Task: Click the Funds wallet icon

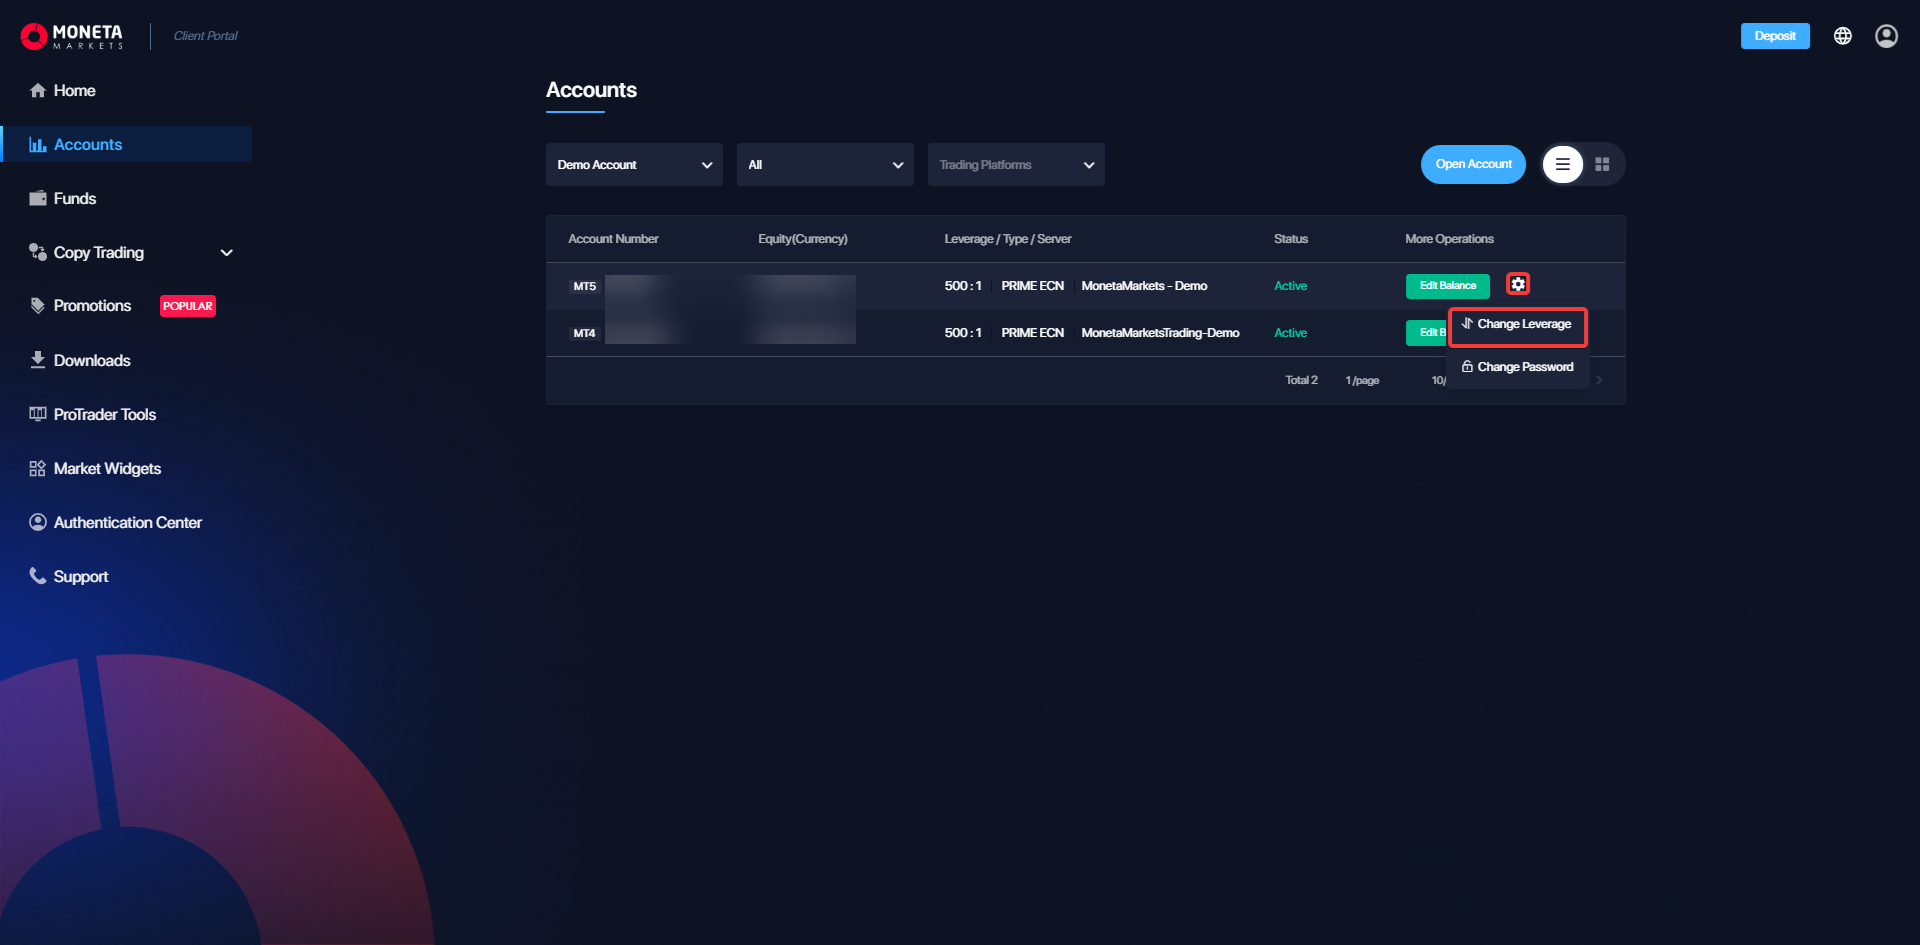Action: pos(38,198)
